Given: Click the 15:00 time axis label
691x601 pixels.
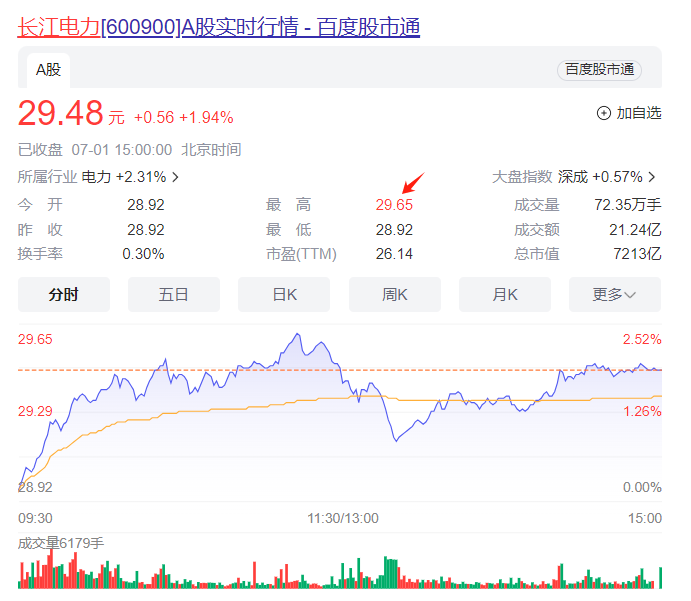Looking at the screenshot, I should point(645,518).
